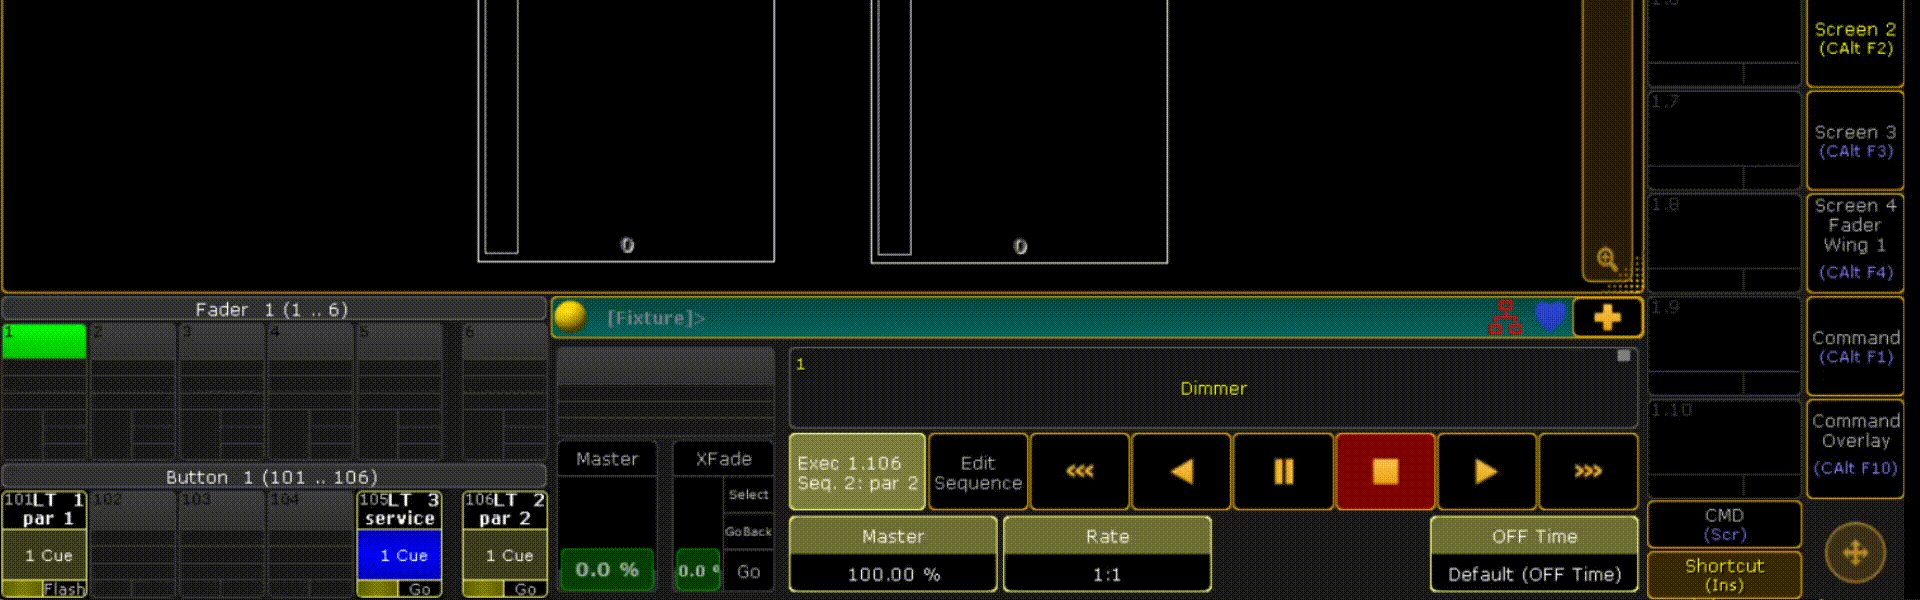Select the blue service 1 Cue executor
This screenshot has width=1920, height=600.
[400, 555]
